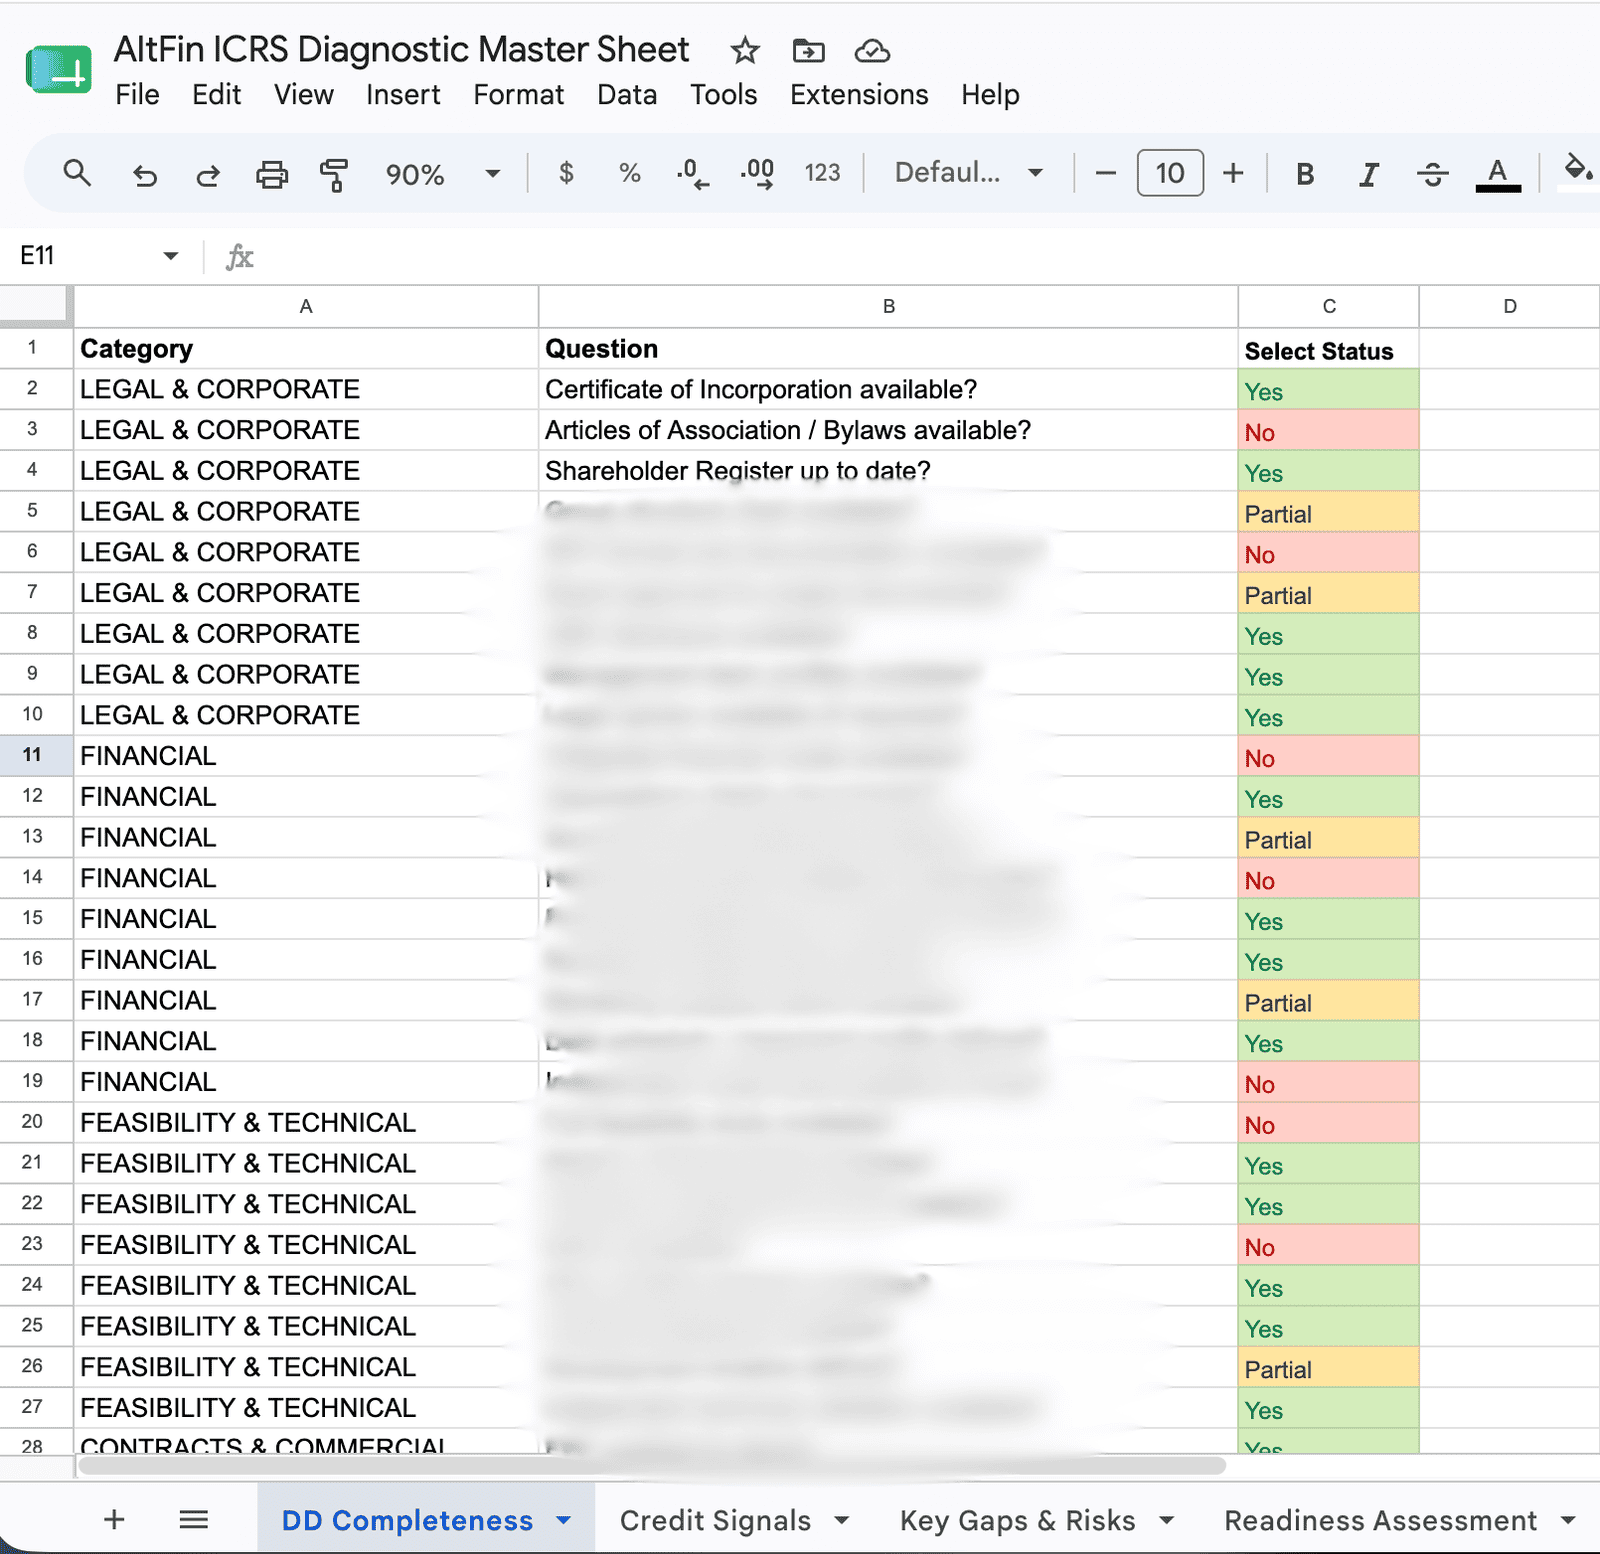Select the DD Completeness sheet tab
This screenshot has width=1600, height=1554.
[x=407, y=1520]
